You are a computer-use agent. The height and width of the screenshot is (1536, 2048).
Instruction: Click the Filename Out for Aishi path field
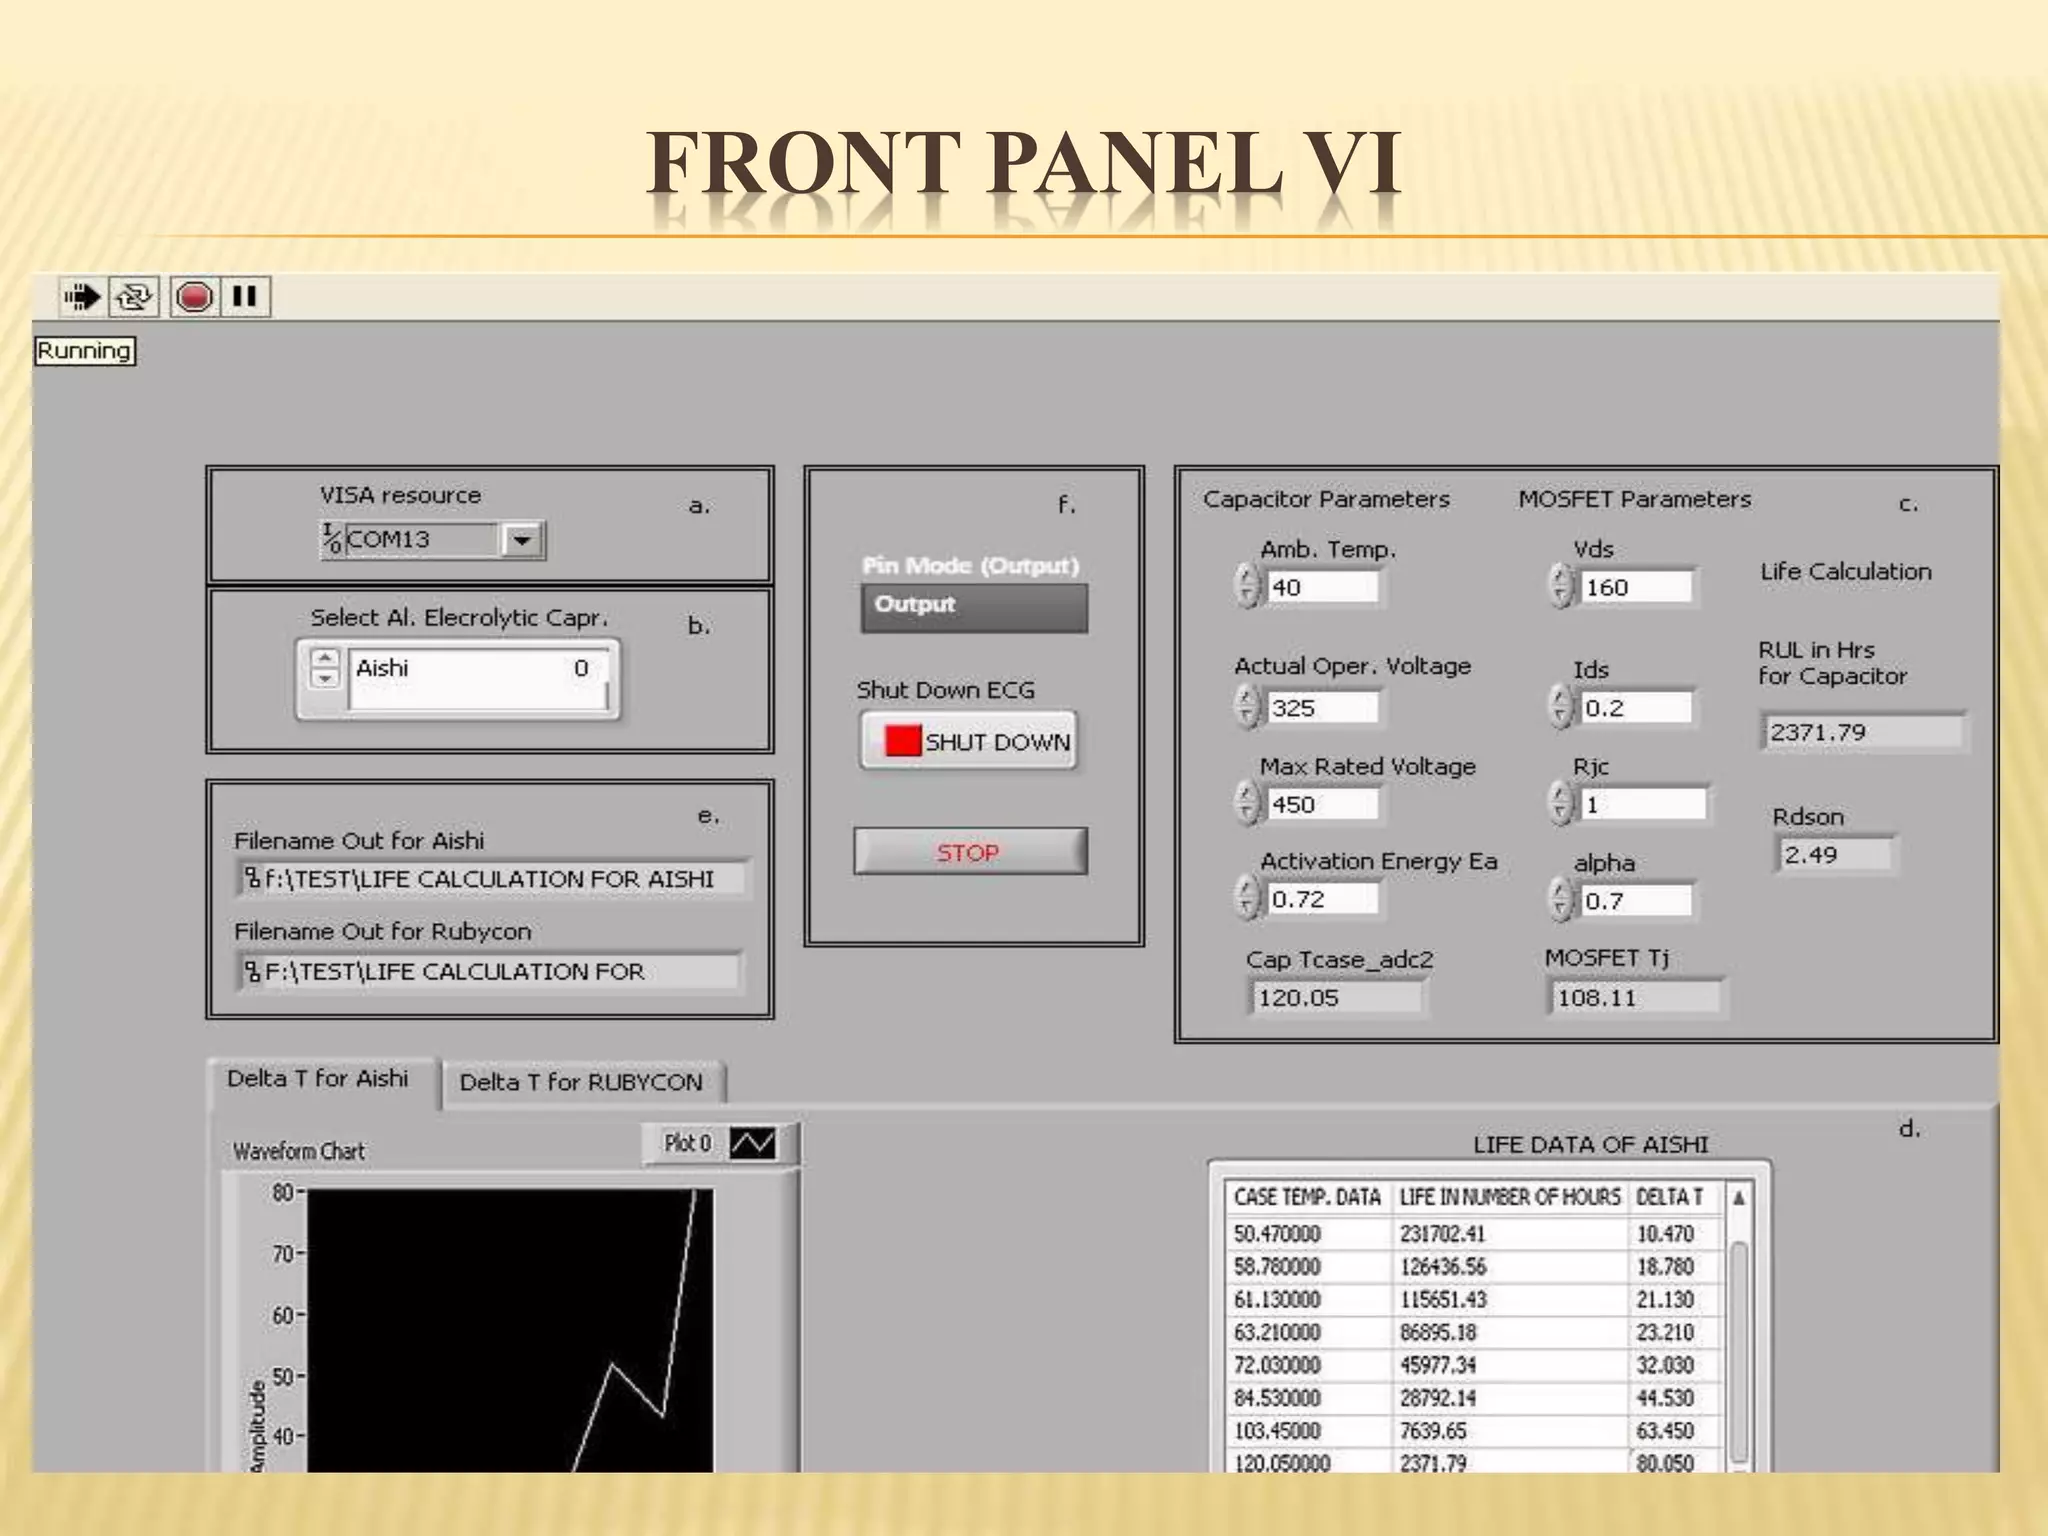493,879
